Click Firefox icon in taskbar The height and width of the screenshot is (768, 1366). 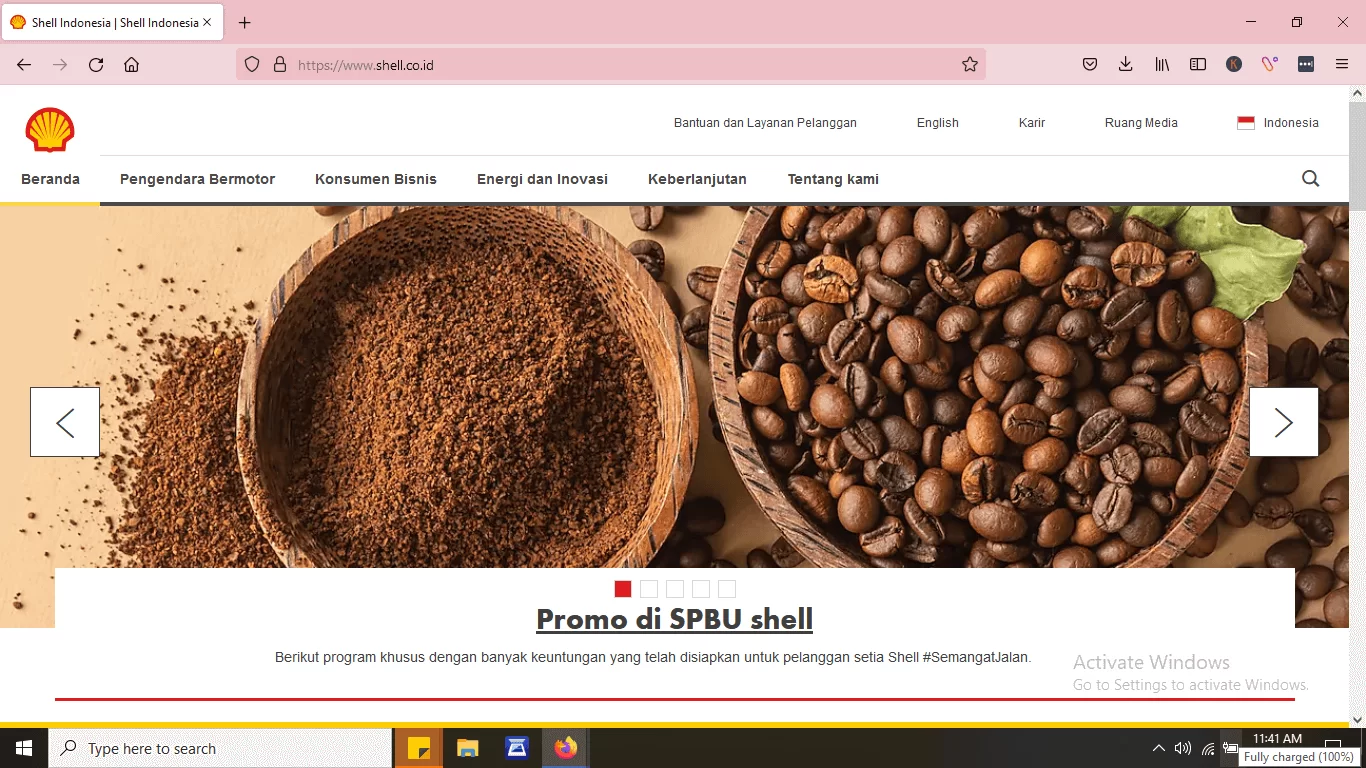(x=566, y=748)
